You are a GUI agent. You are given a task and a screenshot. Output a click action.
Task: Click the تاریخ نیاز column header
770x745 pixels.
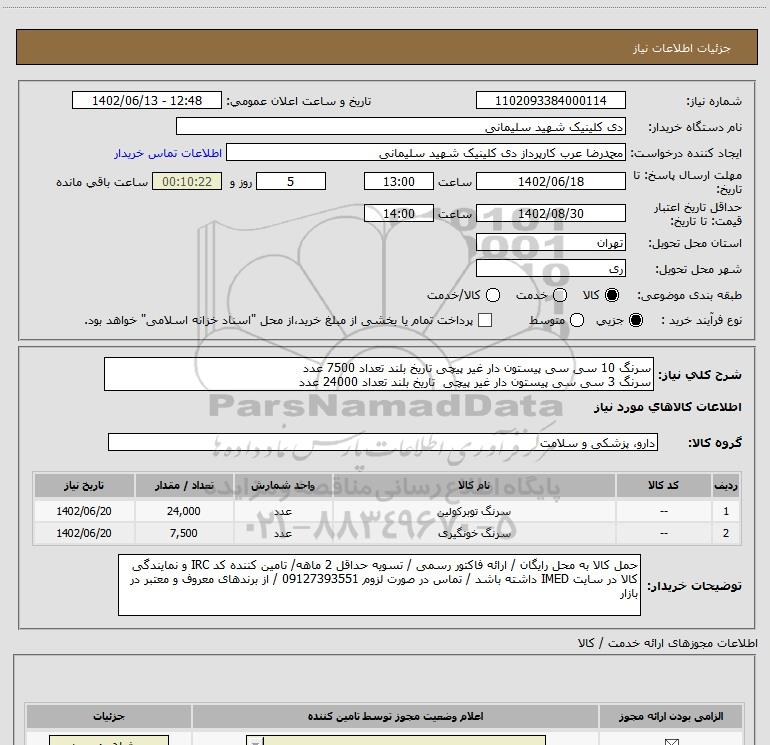(84, 485)
